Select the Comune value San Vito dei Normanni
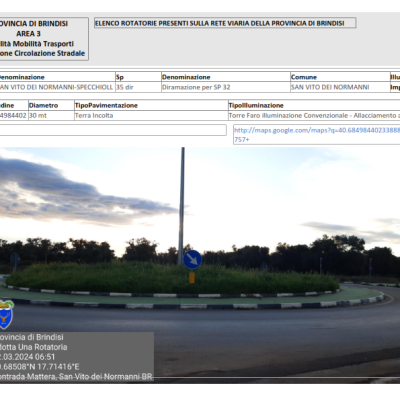 coord(340,87)
